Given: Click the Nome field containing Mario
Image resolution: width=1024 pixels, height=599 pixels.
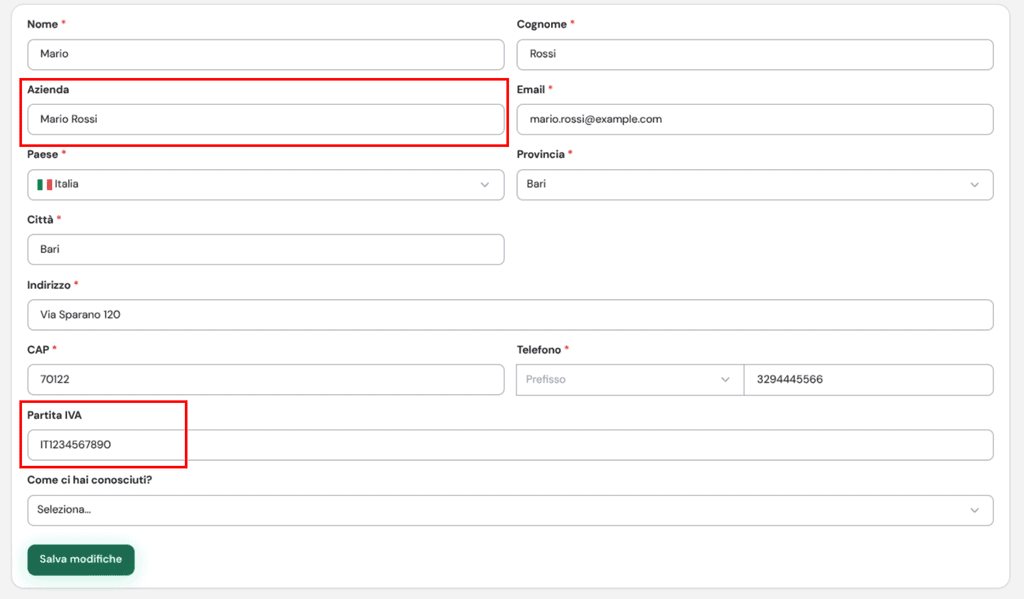Looking at the screenshot, I should pyautogui.click(x=266, y=54).
